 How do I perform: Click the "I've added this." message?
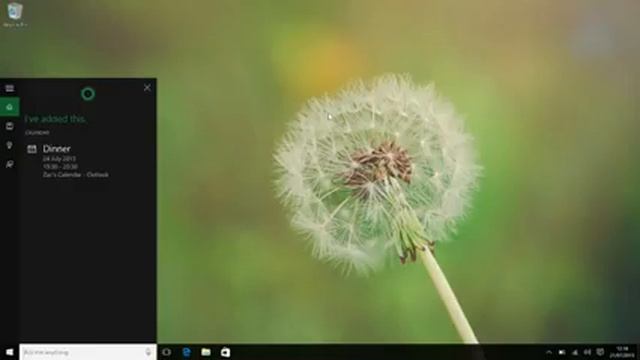click(55, 119)
